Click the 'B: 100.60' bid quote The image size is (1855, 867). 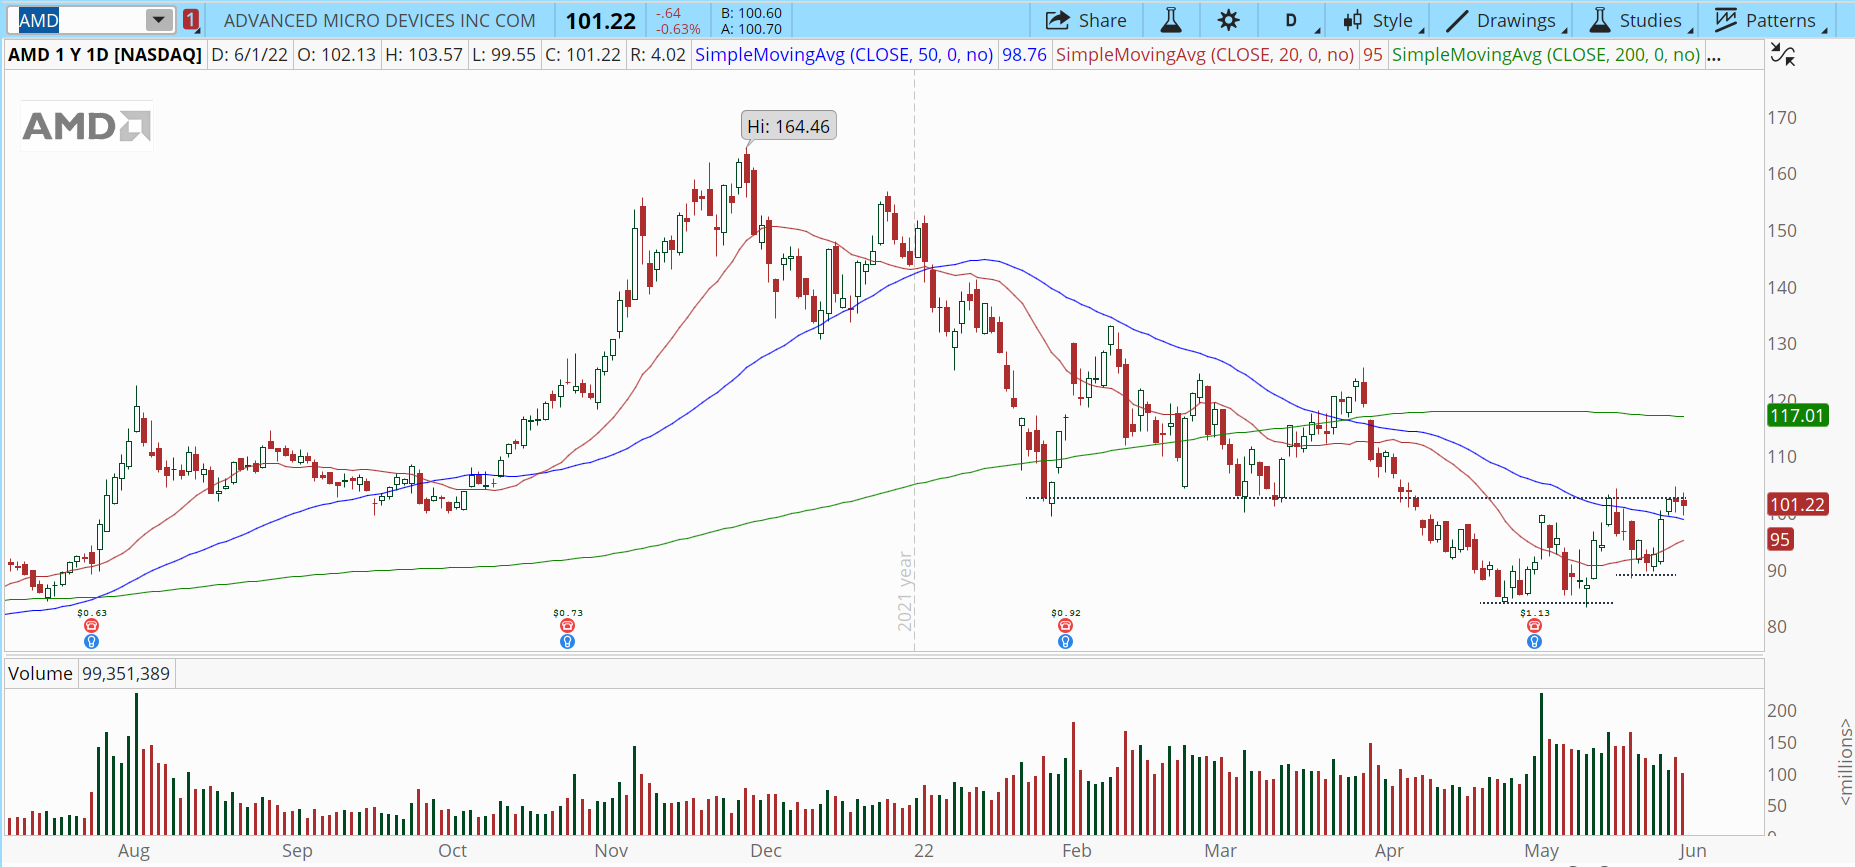[x=751, y=13]
